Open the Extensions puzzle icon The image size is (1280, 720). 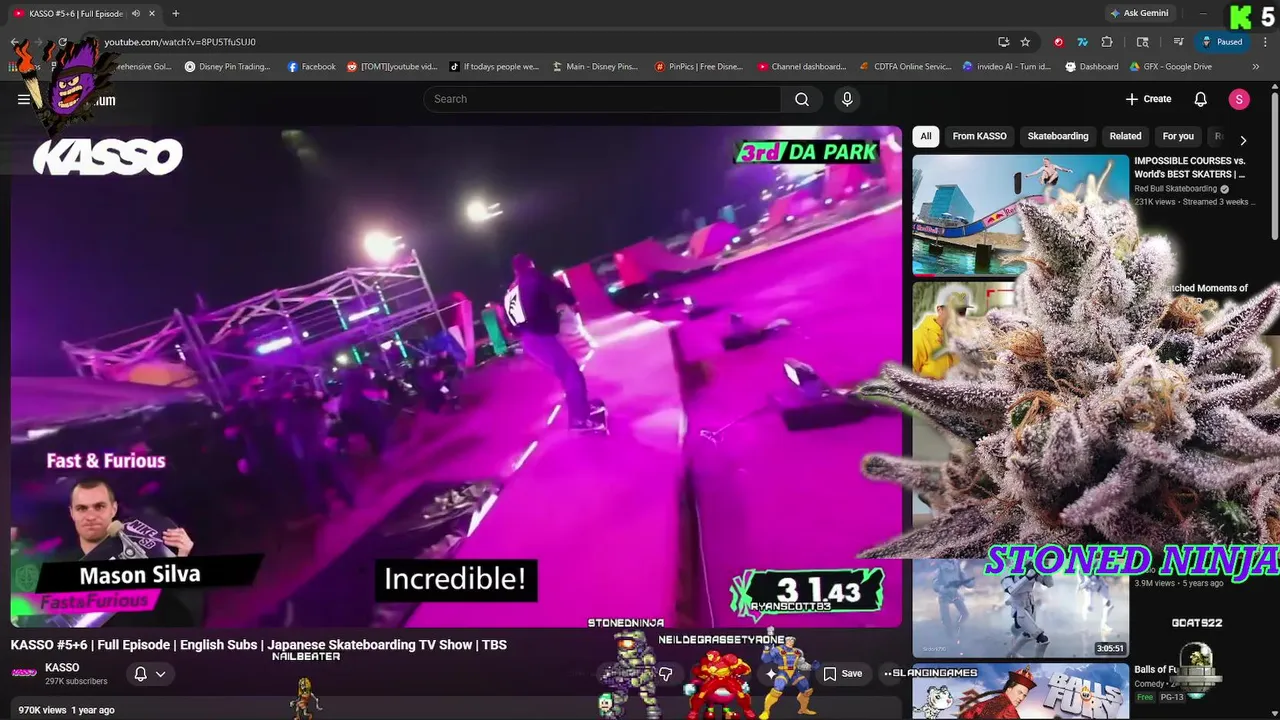pyautogui.click(x=1107, y=42)
